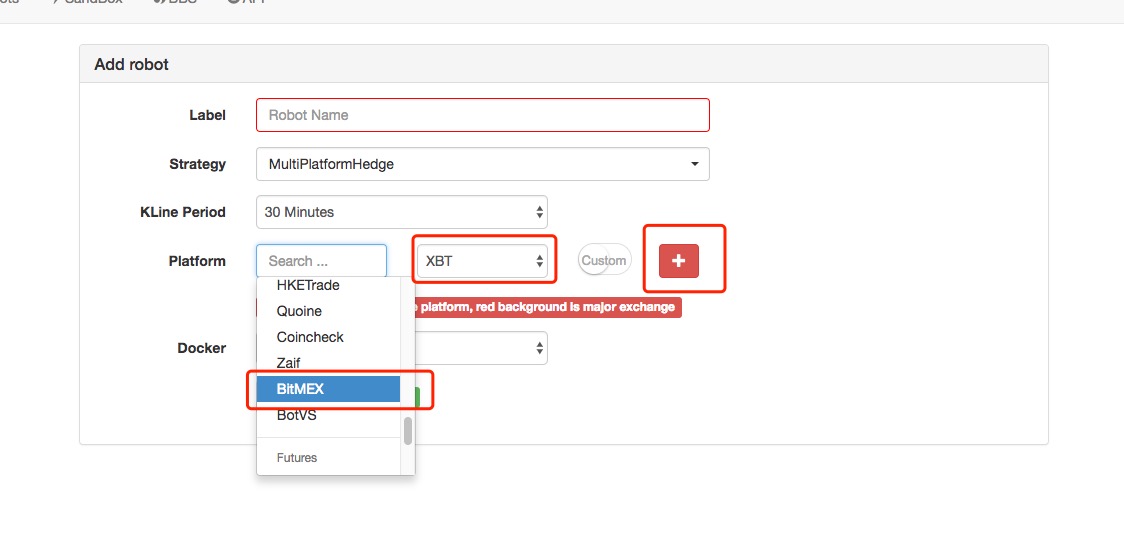Screen dimensions: 1124x543
Task: Open the Strategy MultiPlatformHedge dropdown
Action: pos(482,164)
